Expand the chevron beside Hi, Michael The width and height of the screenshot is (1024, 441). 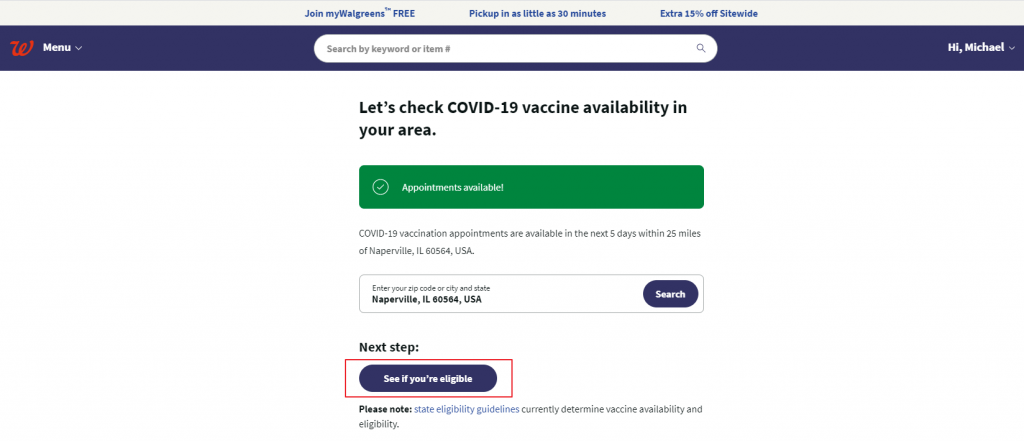click(1011, 48)
